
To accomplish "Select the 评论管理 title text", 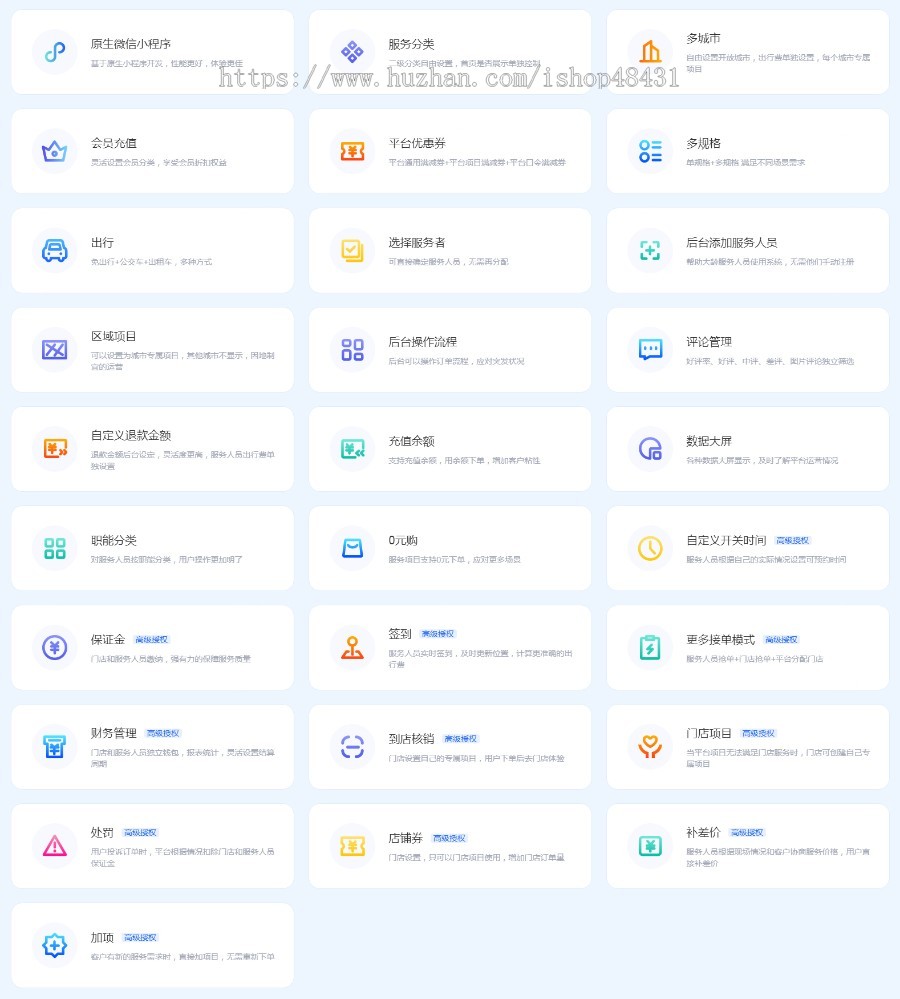I will click(x=708, y=342).
